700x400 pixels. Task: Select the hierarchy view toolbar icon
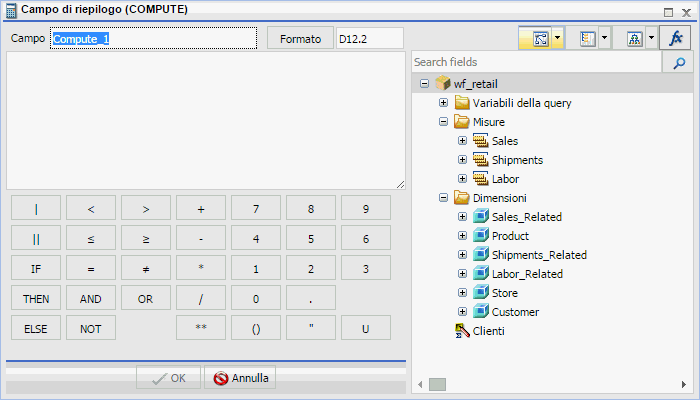coord(634,39)
